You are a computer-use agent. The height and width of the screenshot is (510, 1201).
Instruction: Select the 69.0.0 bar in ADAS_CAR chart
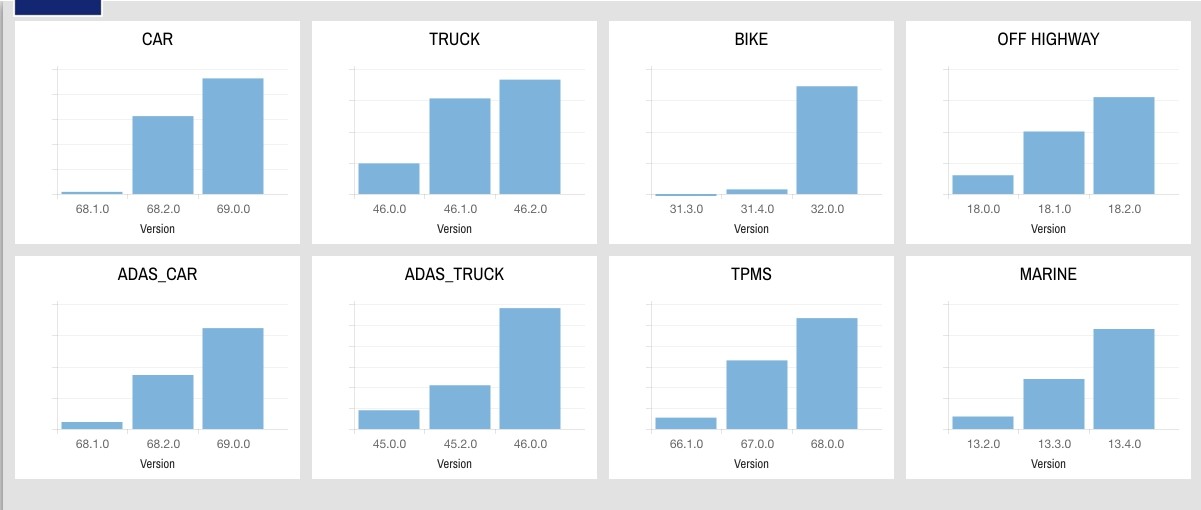233,379
